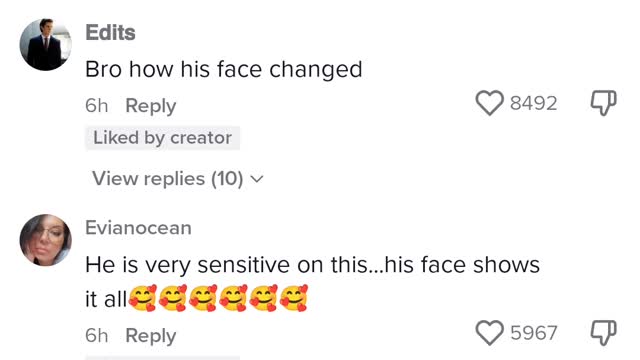Screen dimensions: 640x360
Task: Reply to the Edits comment
Action: coord(151,106)
